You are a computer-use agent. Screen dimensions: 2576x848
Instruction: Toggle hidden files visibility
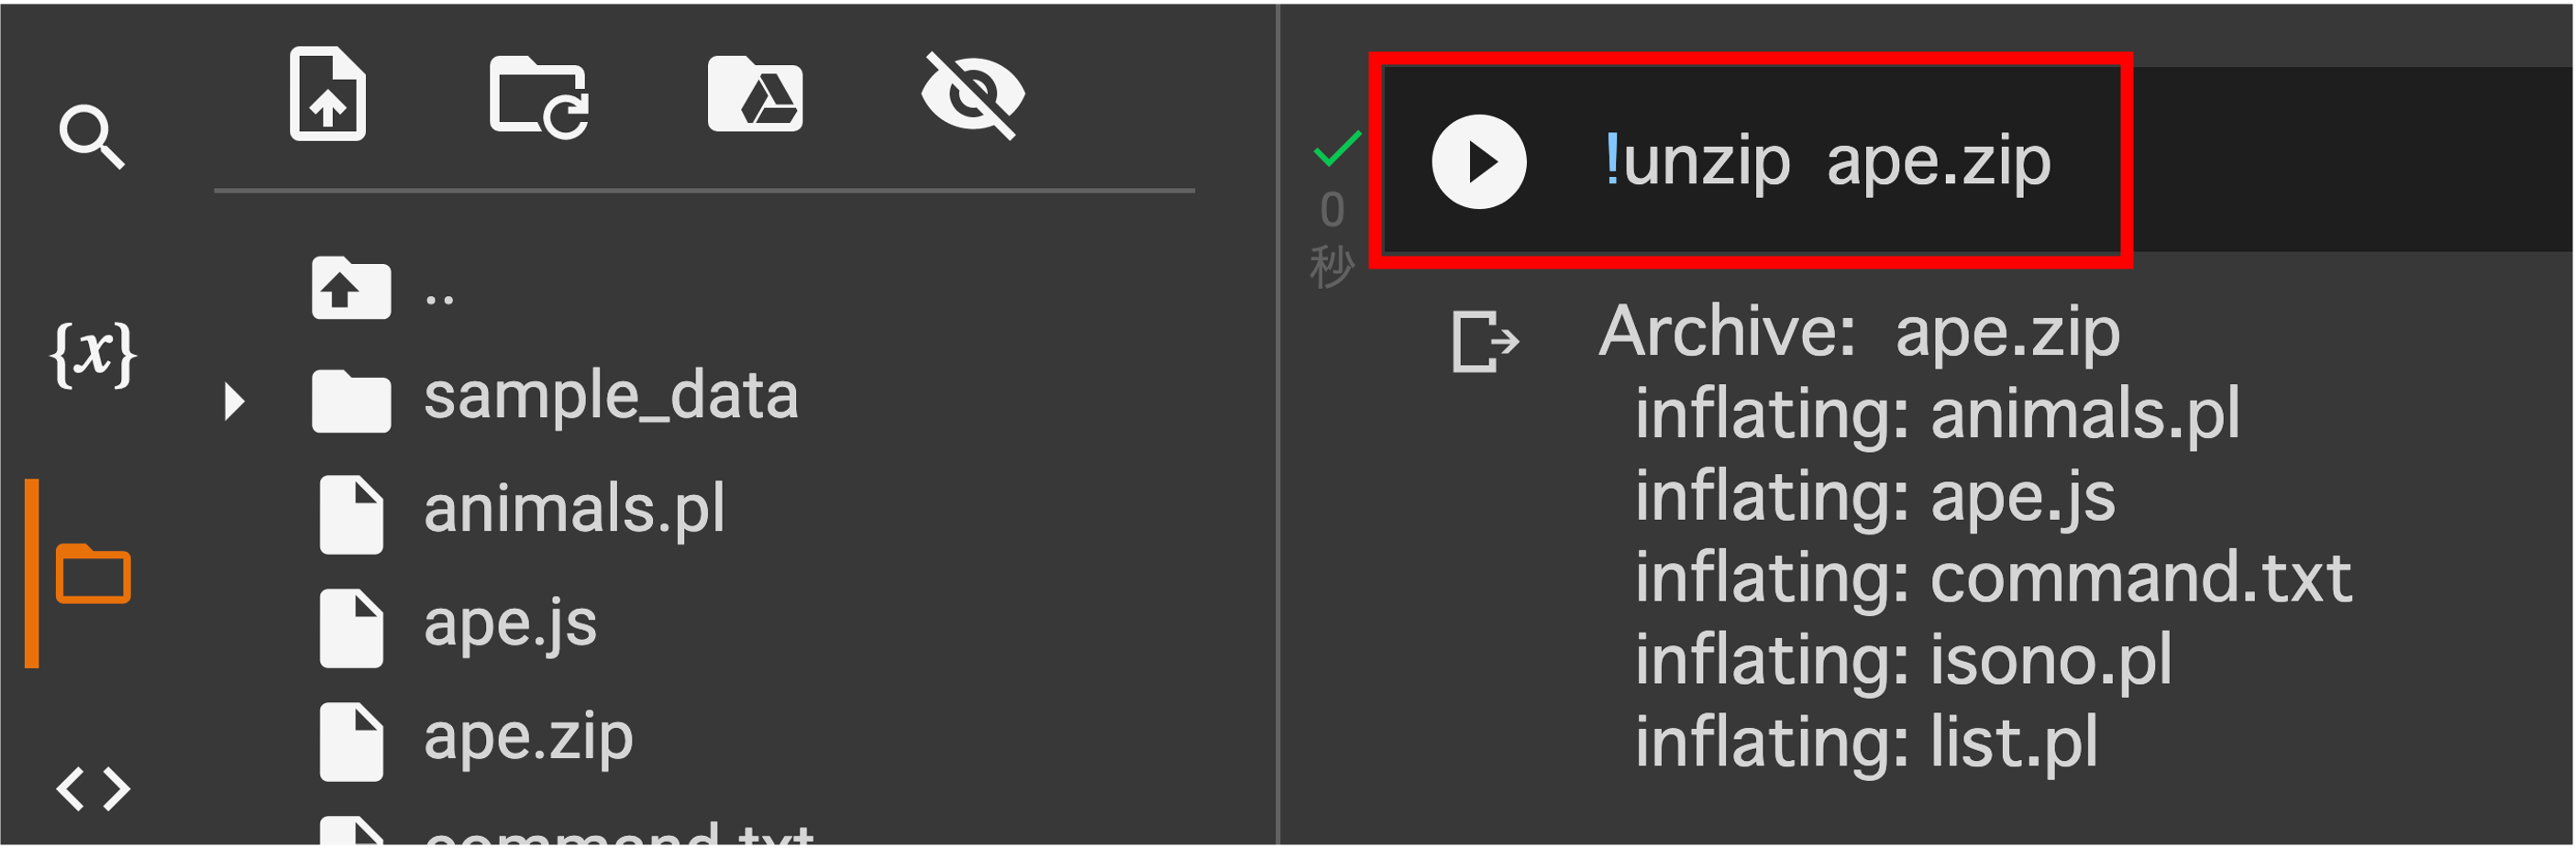coord(973,95)
